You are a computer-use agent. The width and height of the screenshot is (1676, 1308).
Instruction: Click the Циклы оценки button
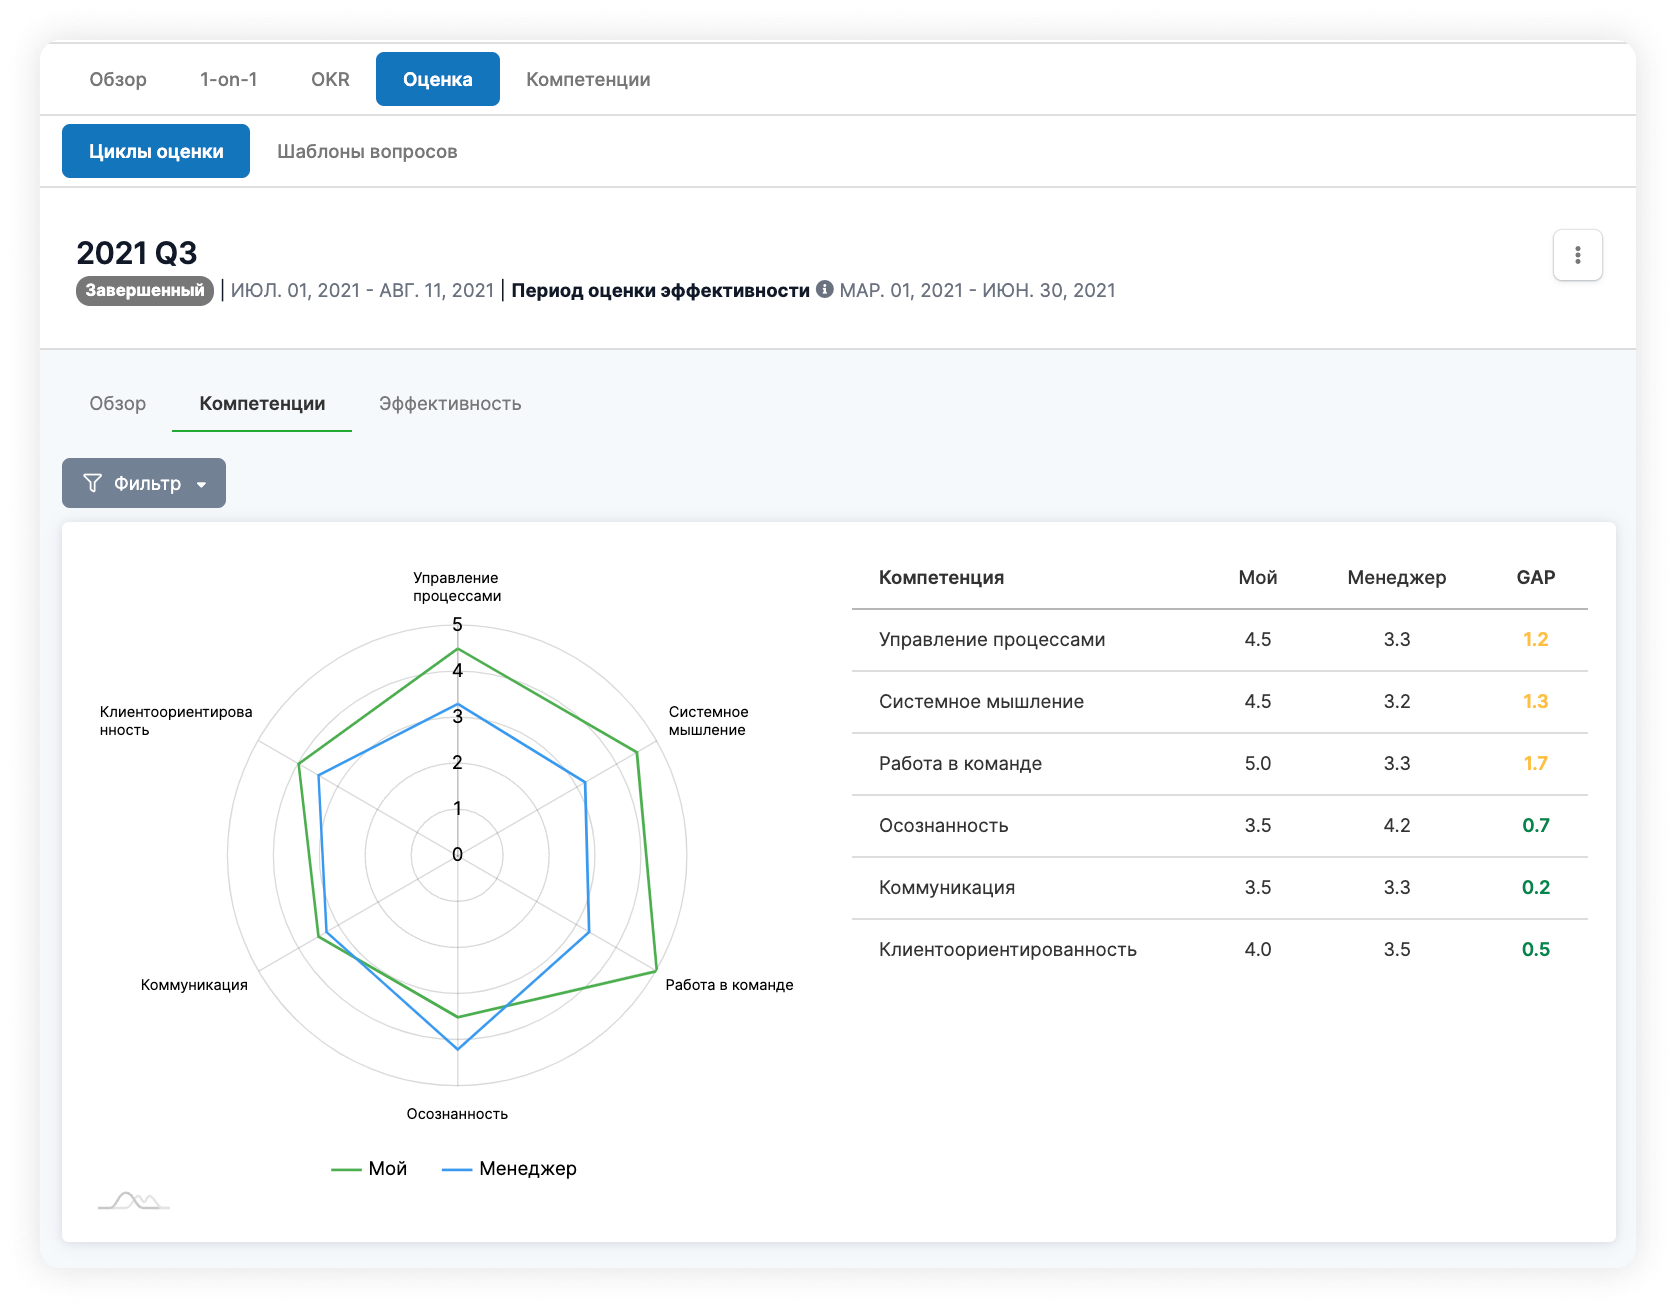point(156,151)
